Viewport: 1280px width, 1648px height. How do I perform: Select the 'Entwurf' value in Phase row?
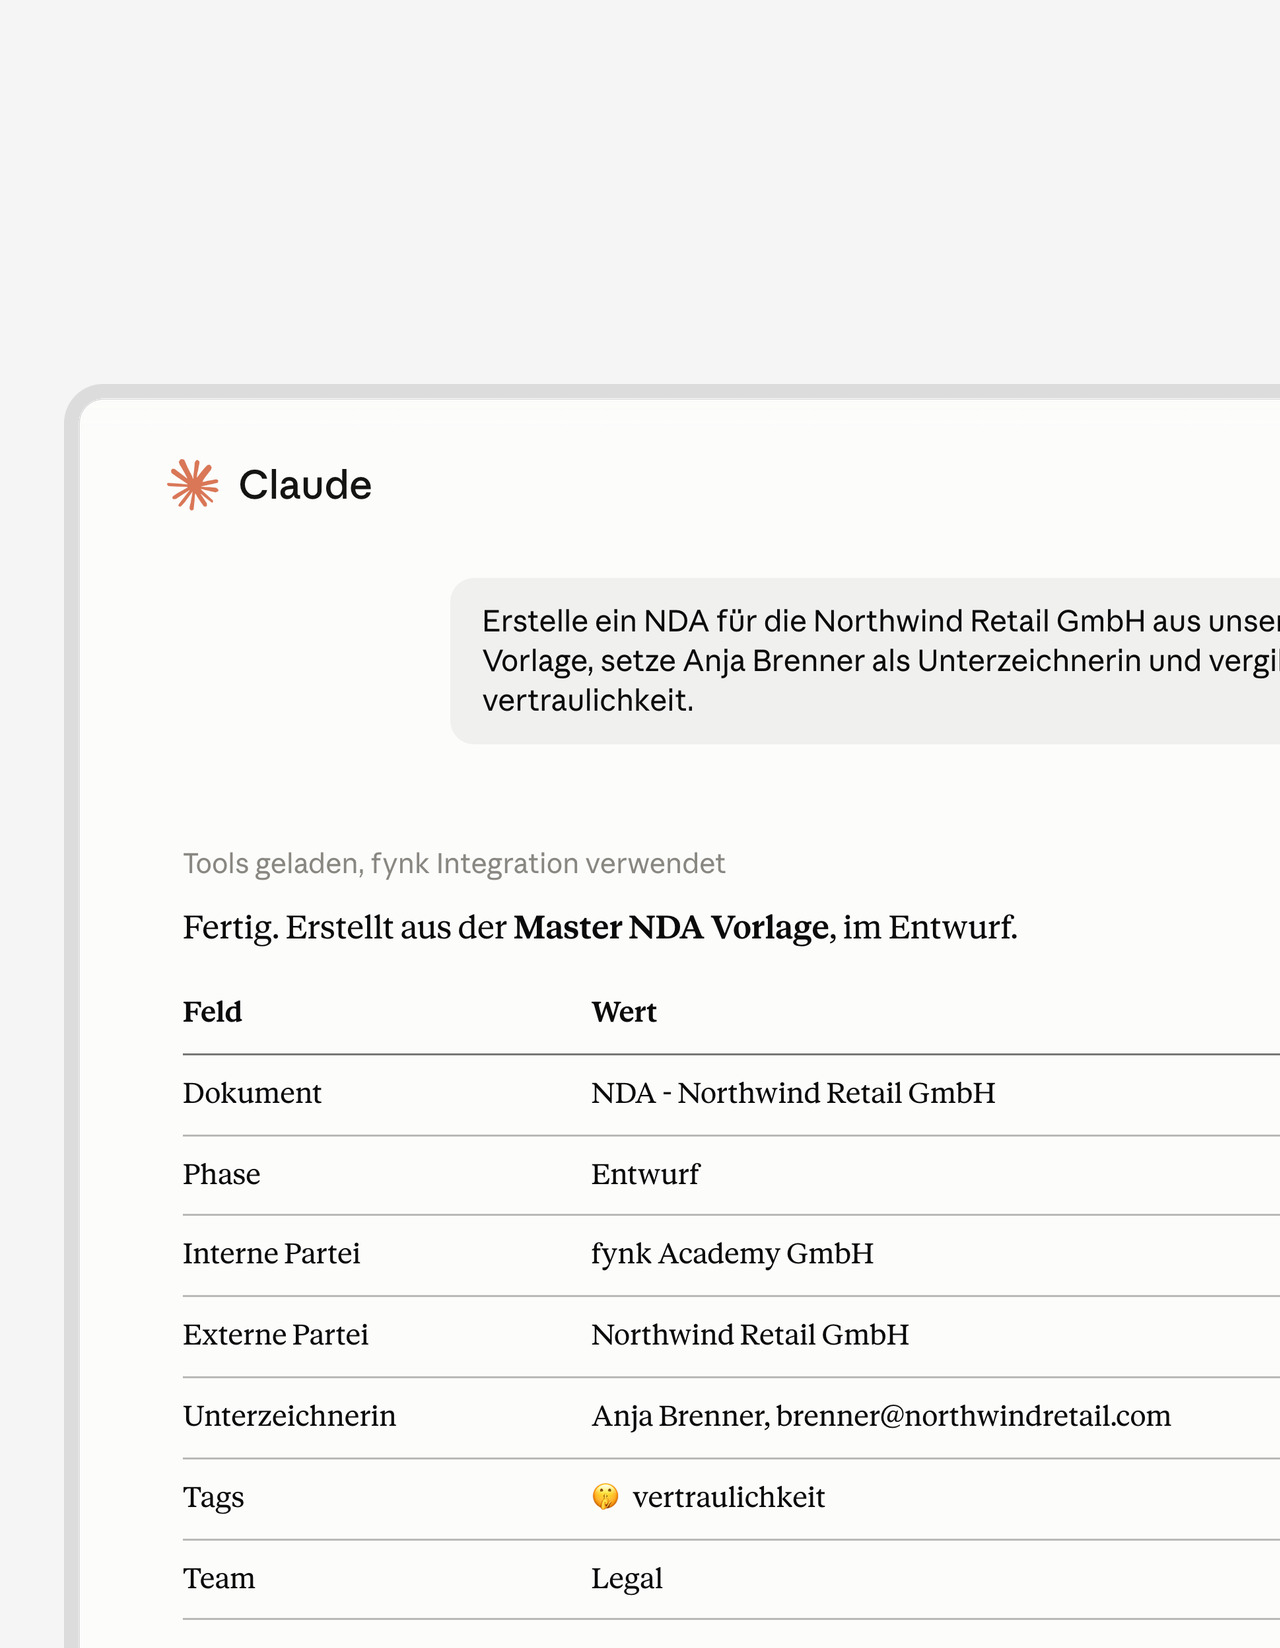point(646,1174)
